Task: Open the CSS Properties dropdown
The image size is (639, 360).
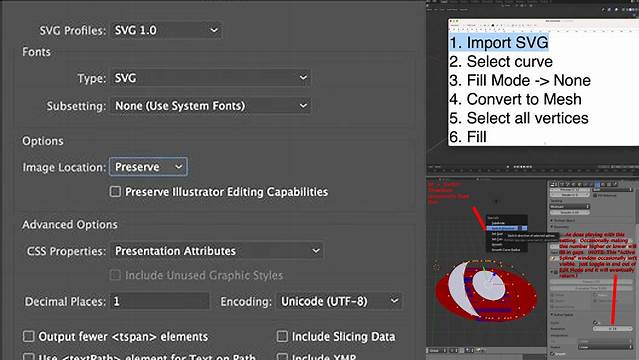Action: [x=217, y=251]
